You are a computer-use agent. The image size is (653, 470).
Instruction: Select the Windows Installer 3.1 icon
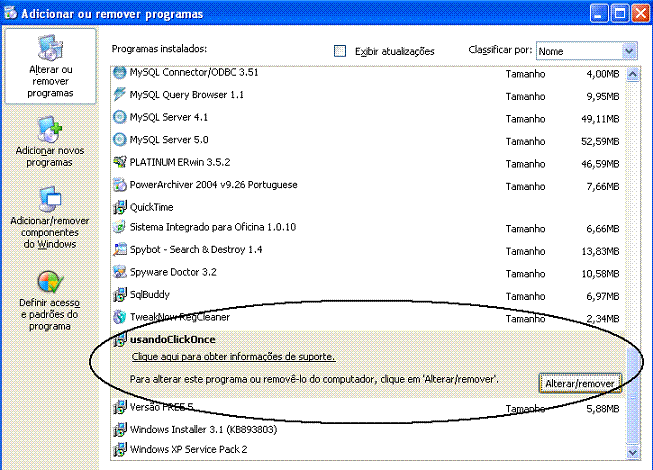tap(120, 429)
